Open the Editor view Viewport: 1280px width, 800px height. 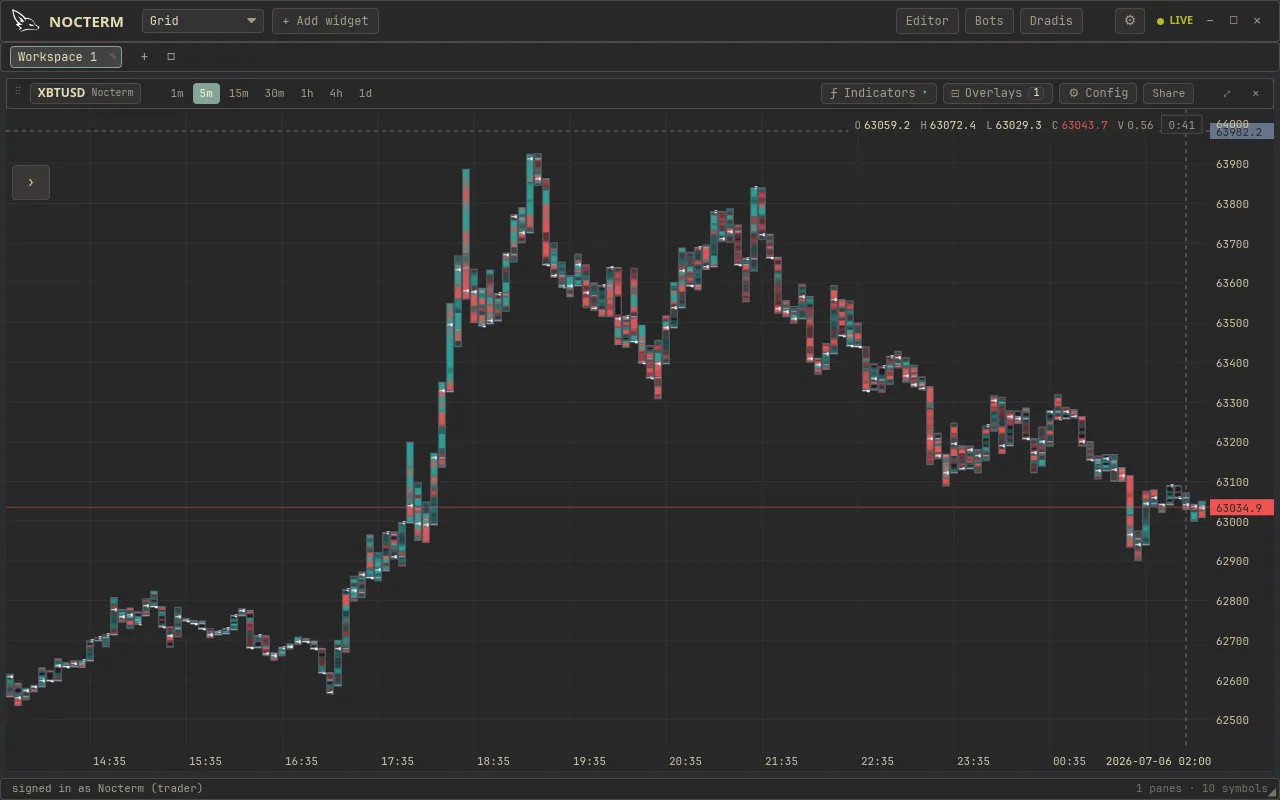point(927,21)
